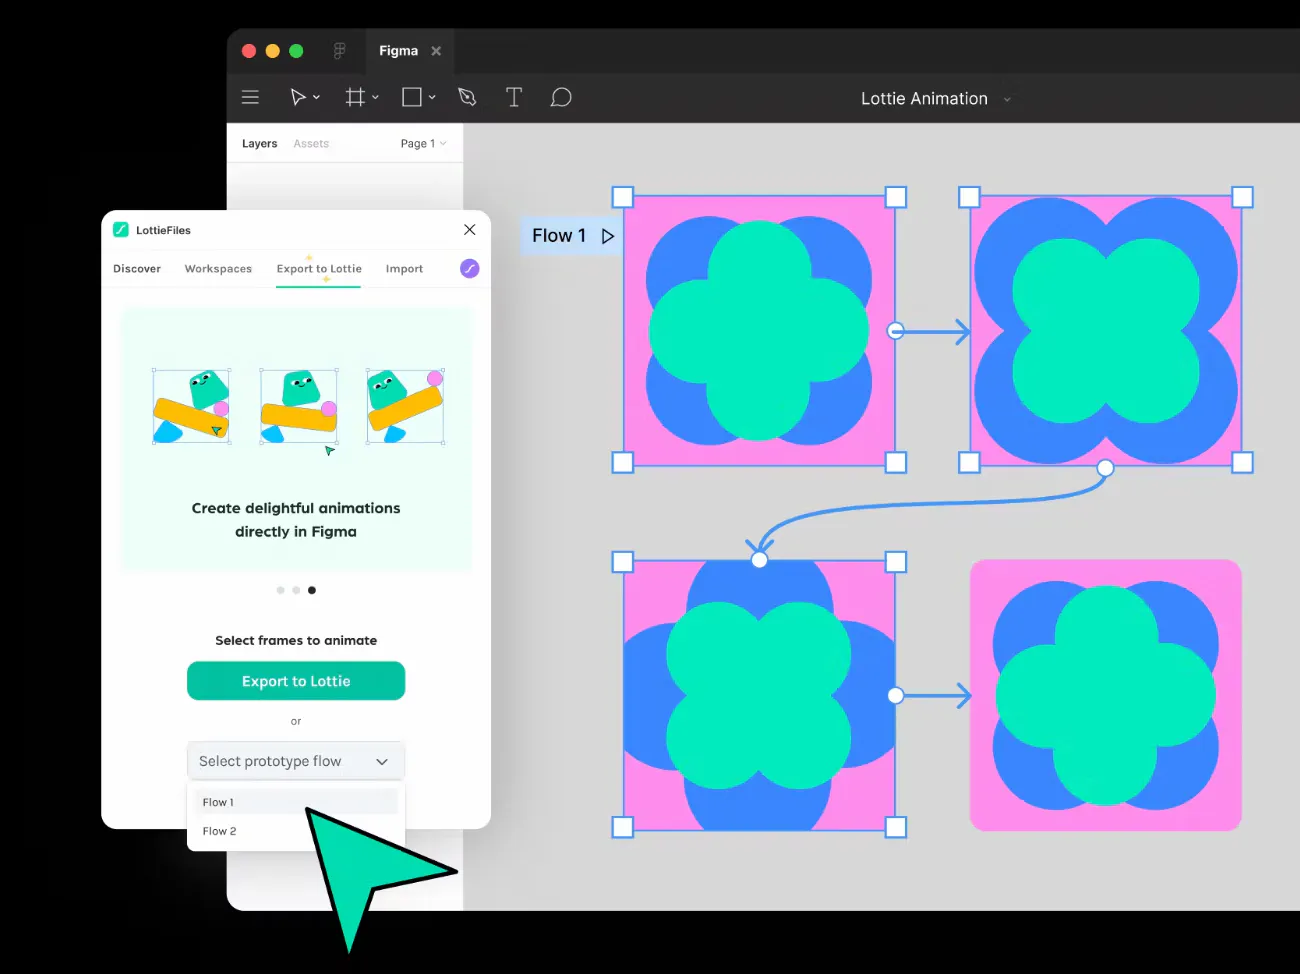1300x974 pixels.
Task: Open the Select prototype flow dropdown
Action: pyautogui.click(x=296, y=761)
